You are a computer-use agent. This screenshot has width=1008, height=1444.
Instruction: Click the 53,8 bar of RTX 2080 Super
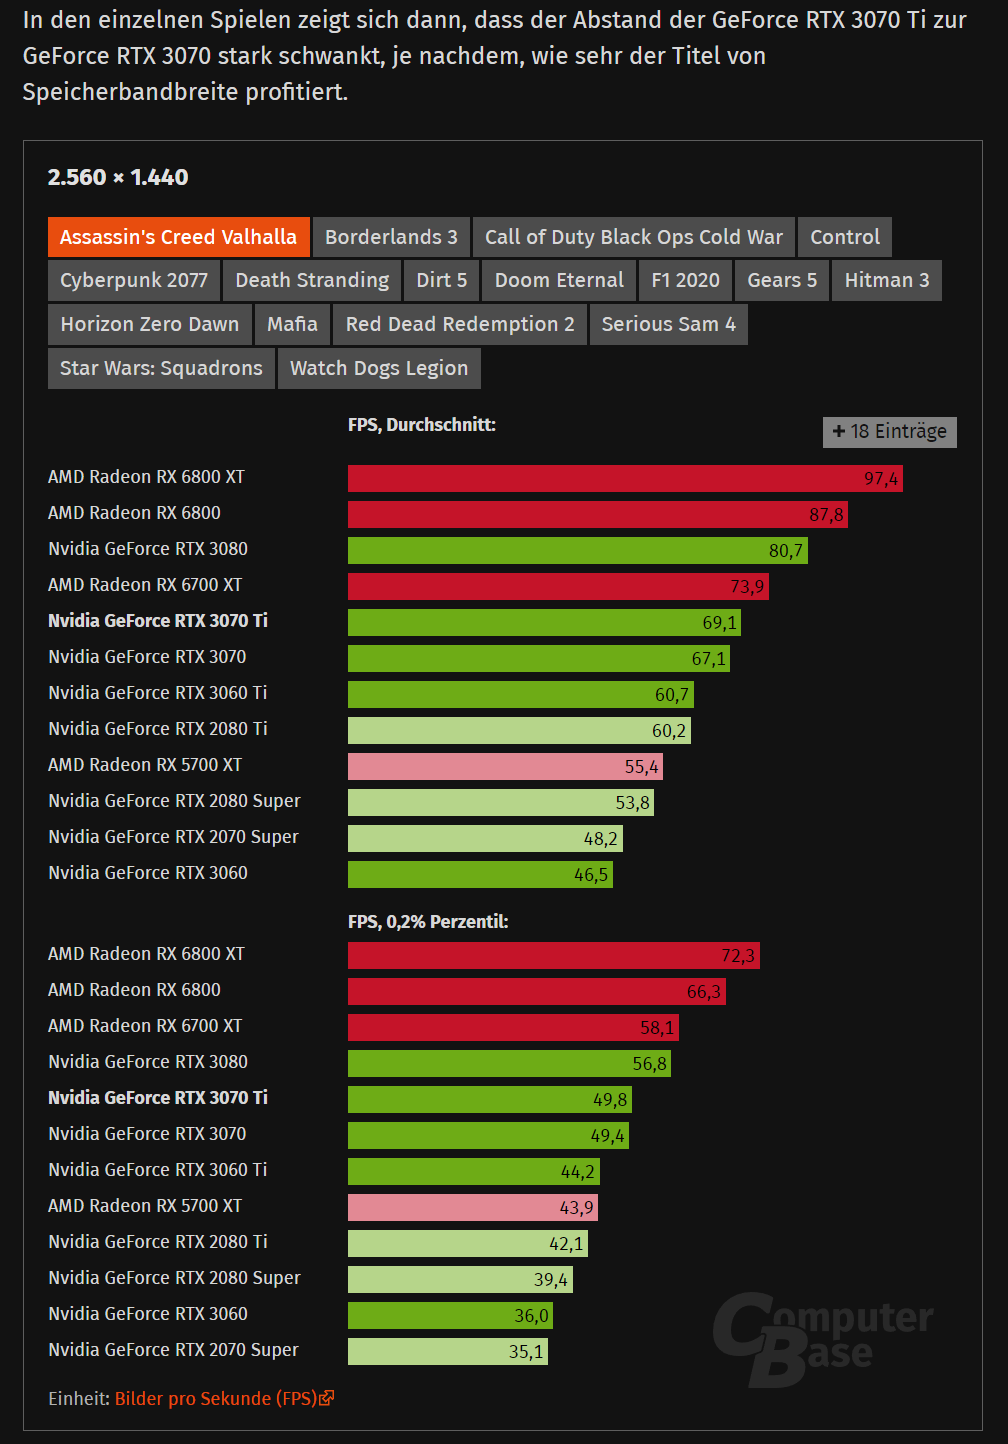[501, 802]
